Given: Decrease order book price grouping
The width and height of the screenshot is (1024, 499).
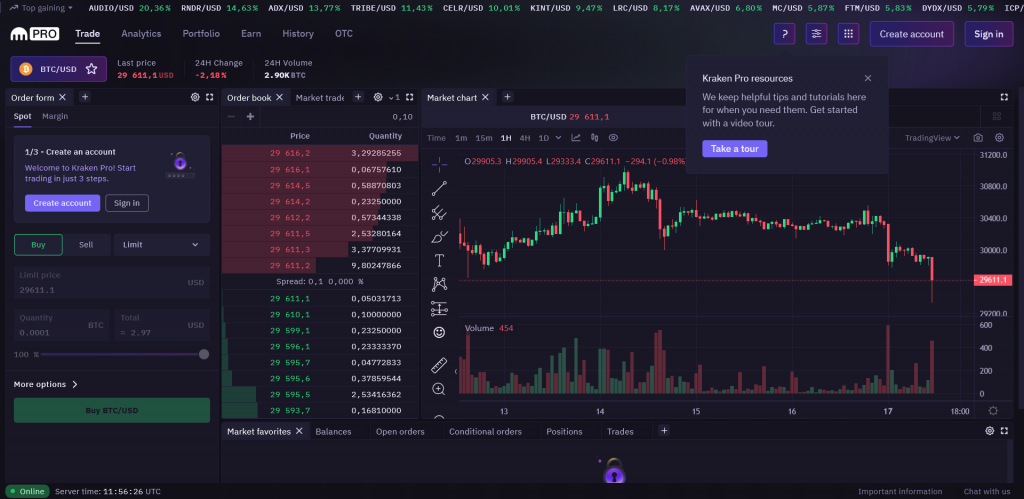Looking at the screenshot, I should 231,117.
